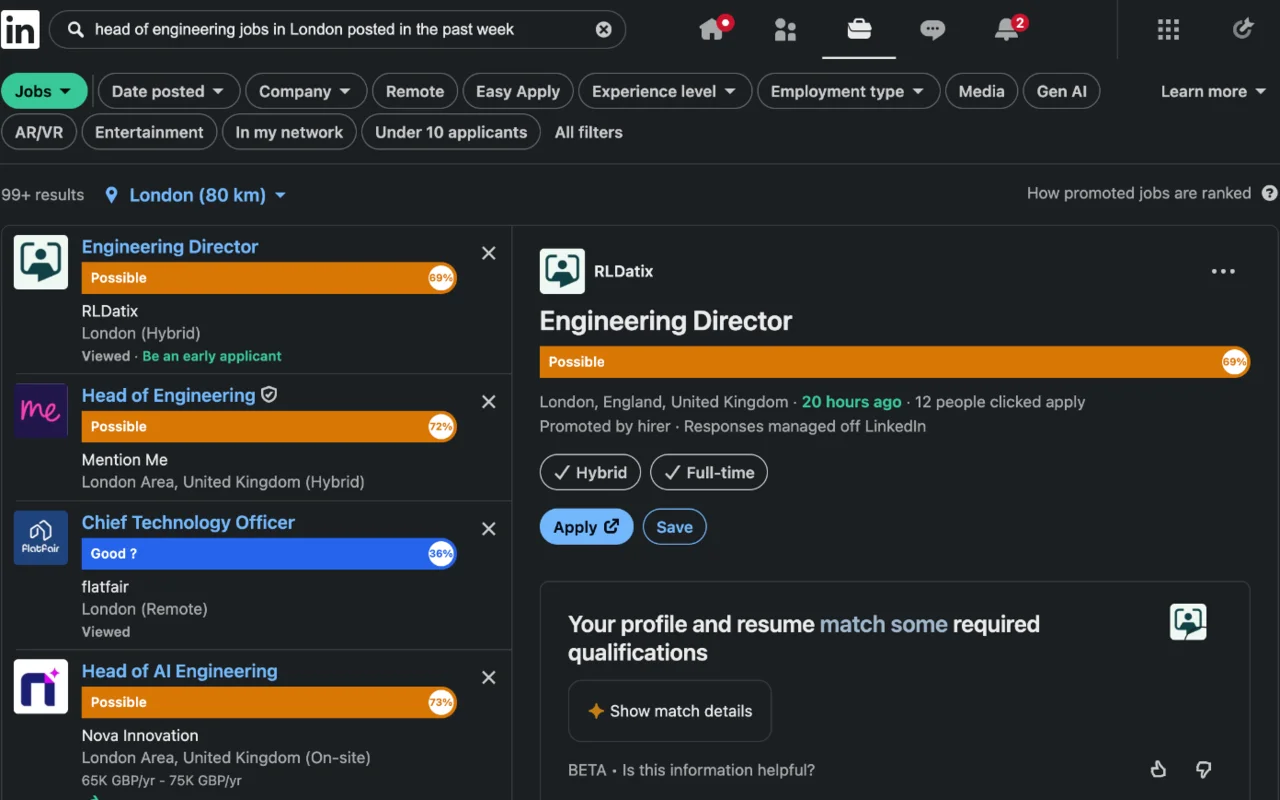Open the Jobs category dropdown
Viewport: 1280px width, 800px height.
44,91
